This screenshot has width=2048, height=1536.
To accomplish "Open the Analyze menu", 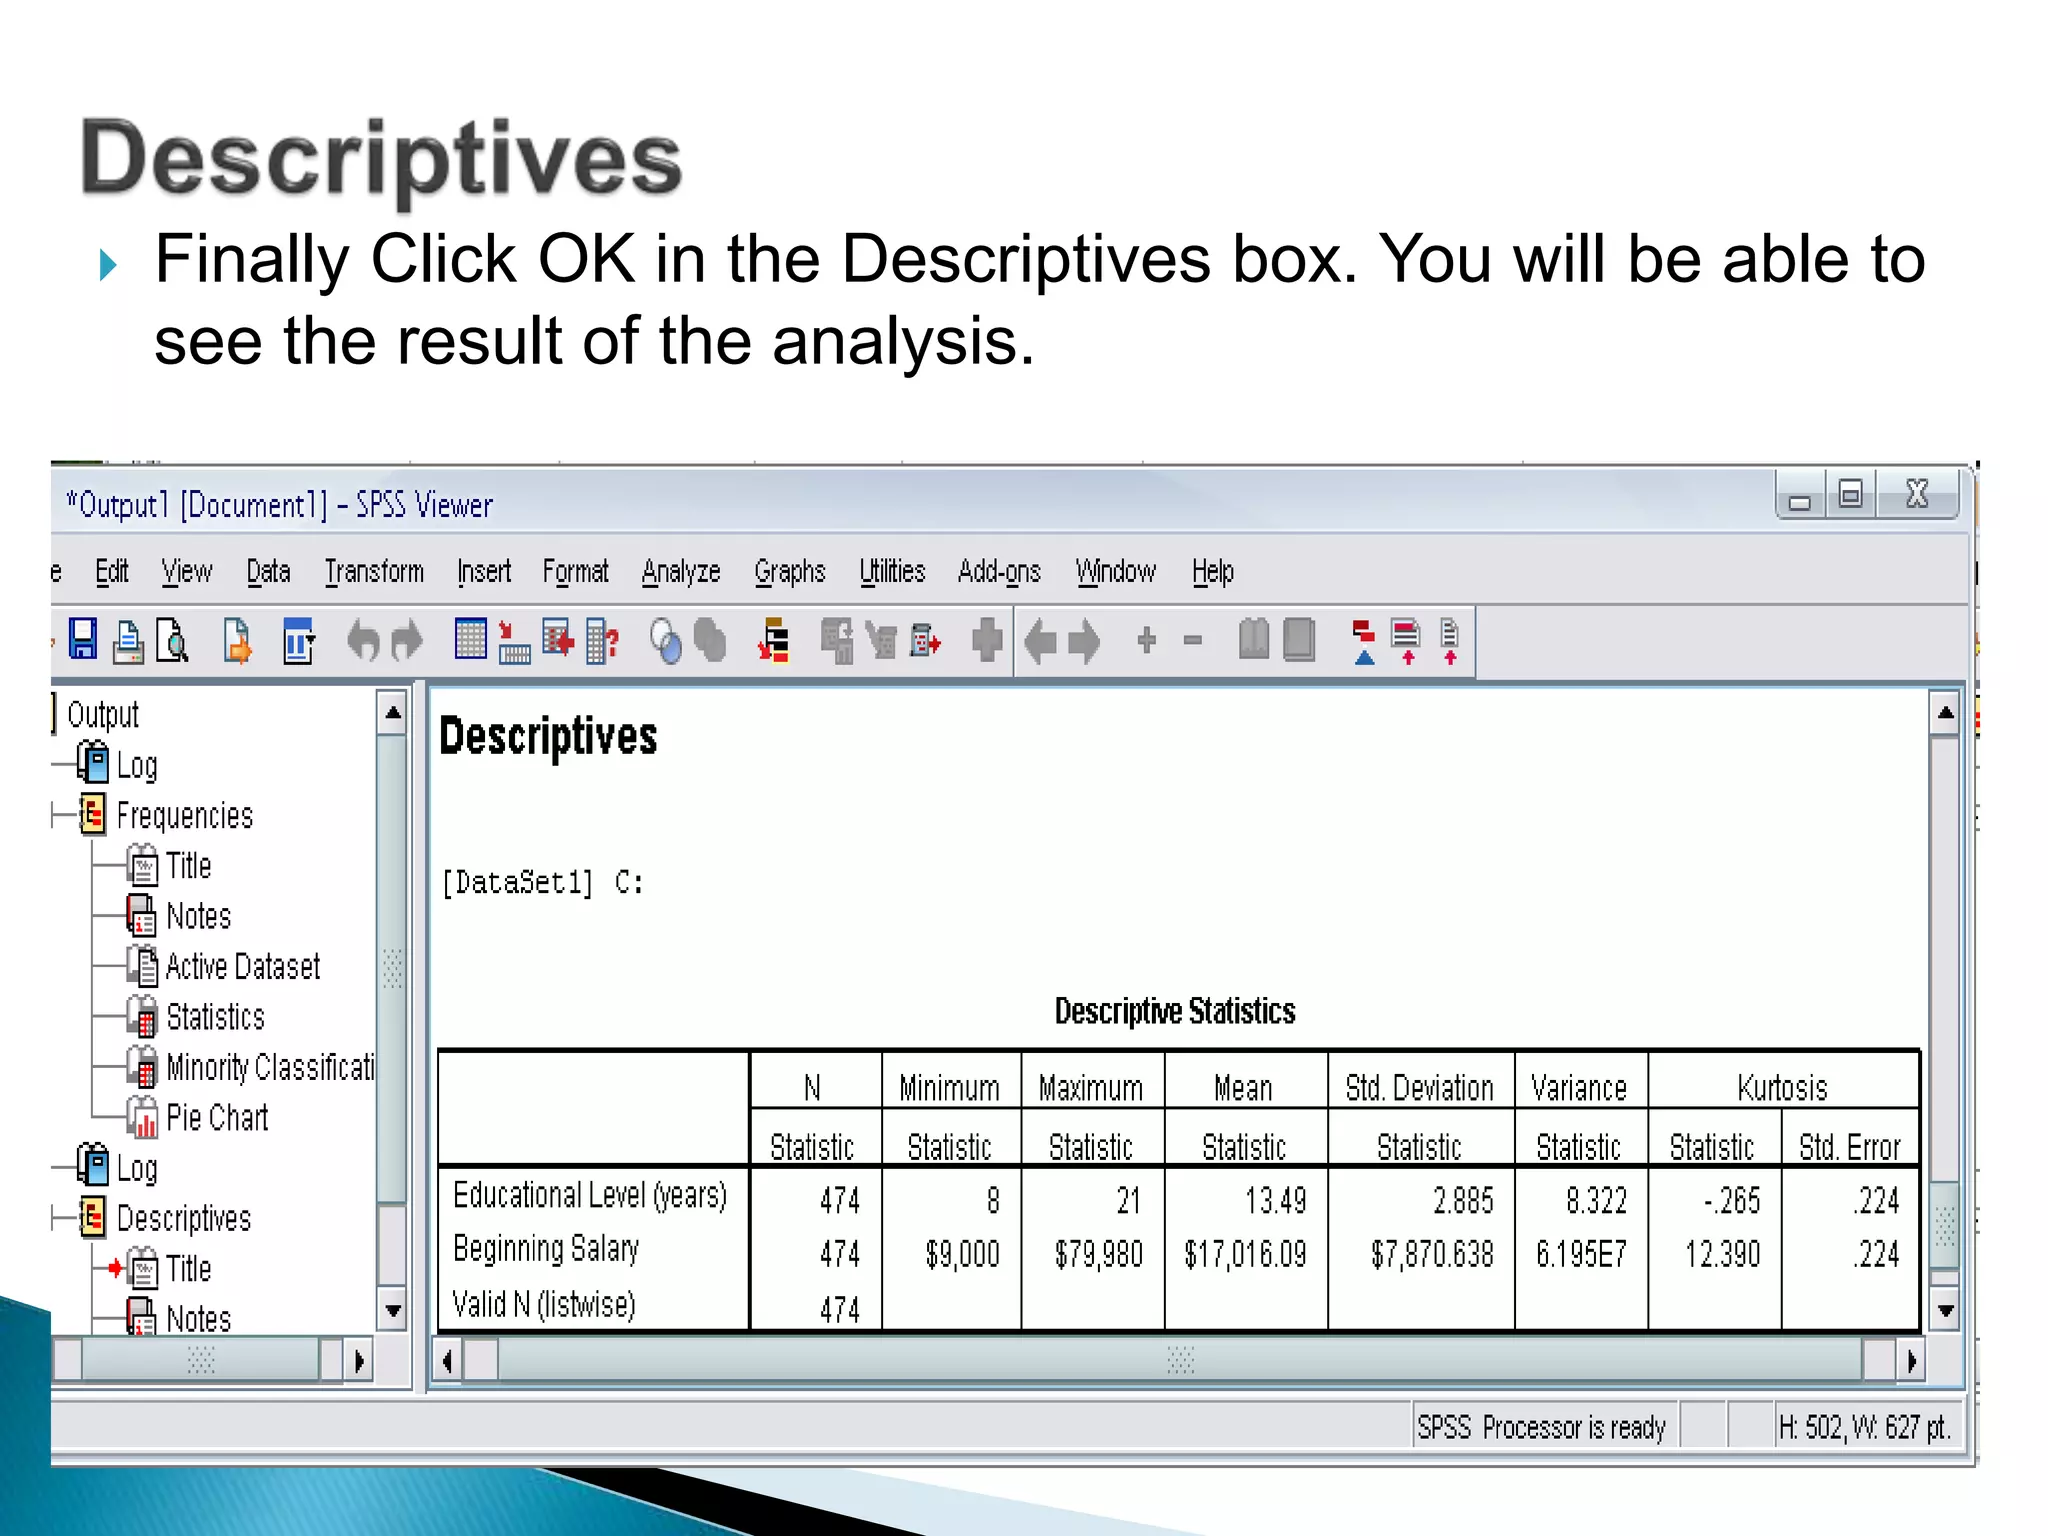I will coord(681,571).
